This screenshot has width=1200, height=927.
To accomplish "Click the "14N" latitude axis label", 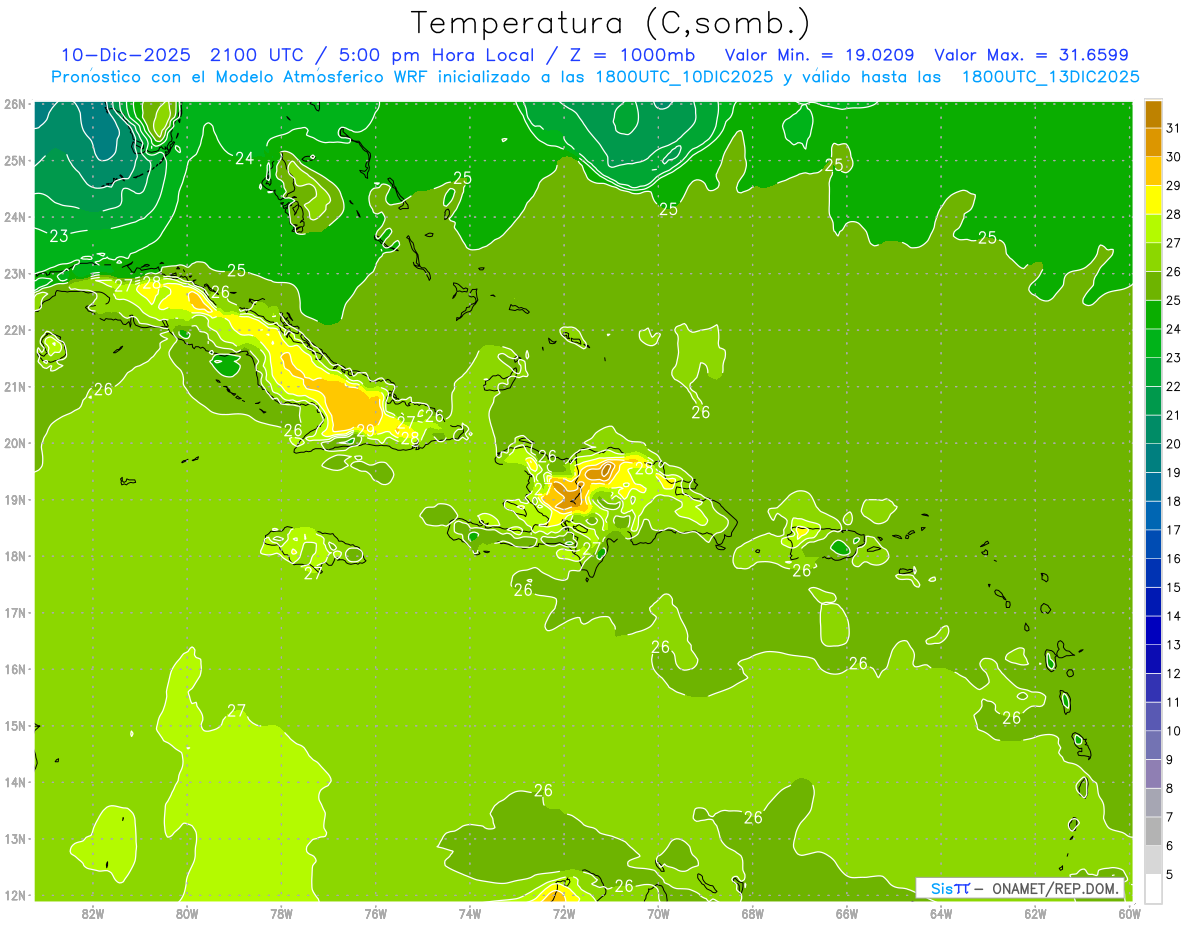I will pos(15,782).
